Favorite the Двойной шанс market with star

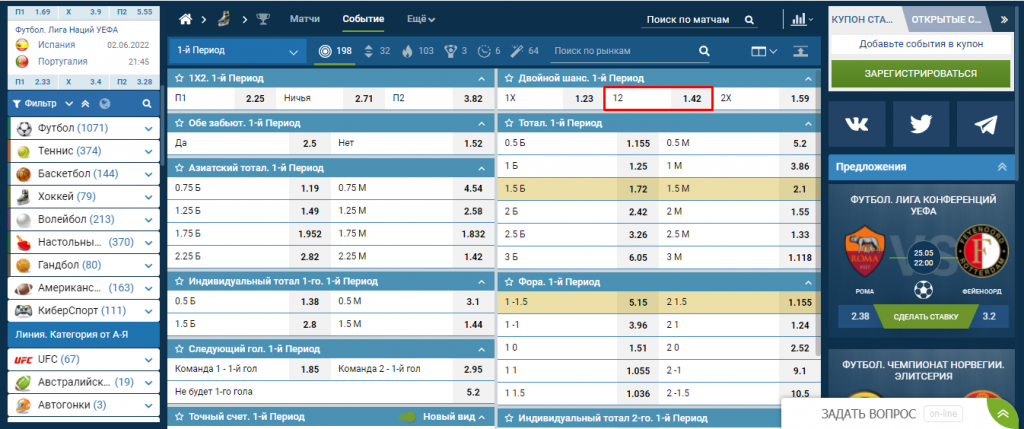tap(509, 77)
